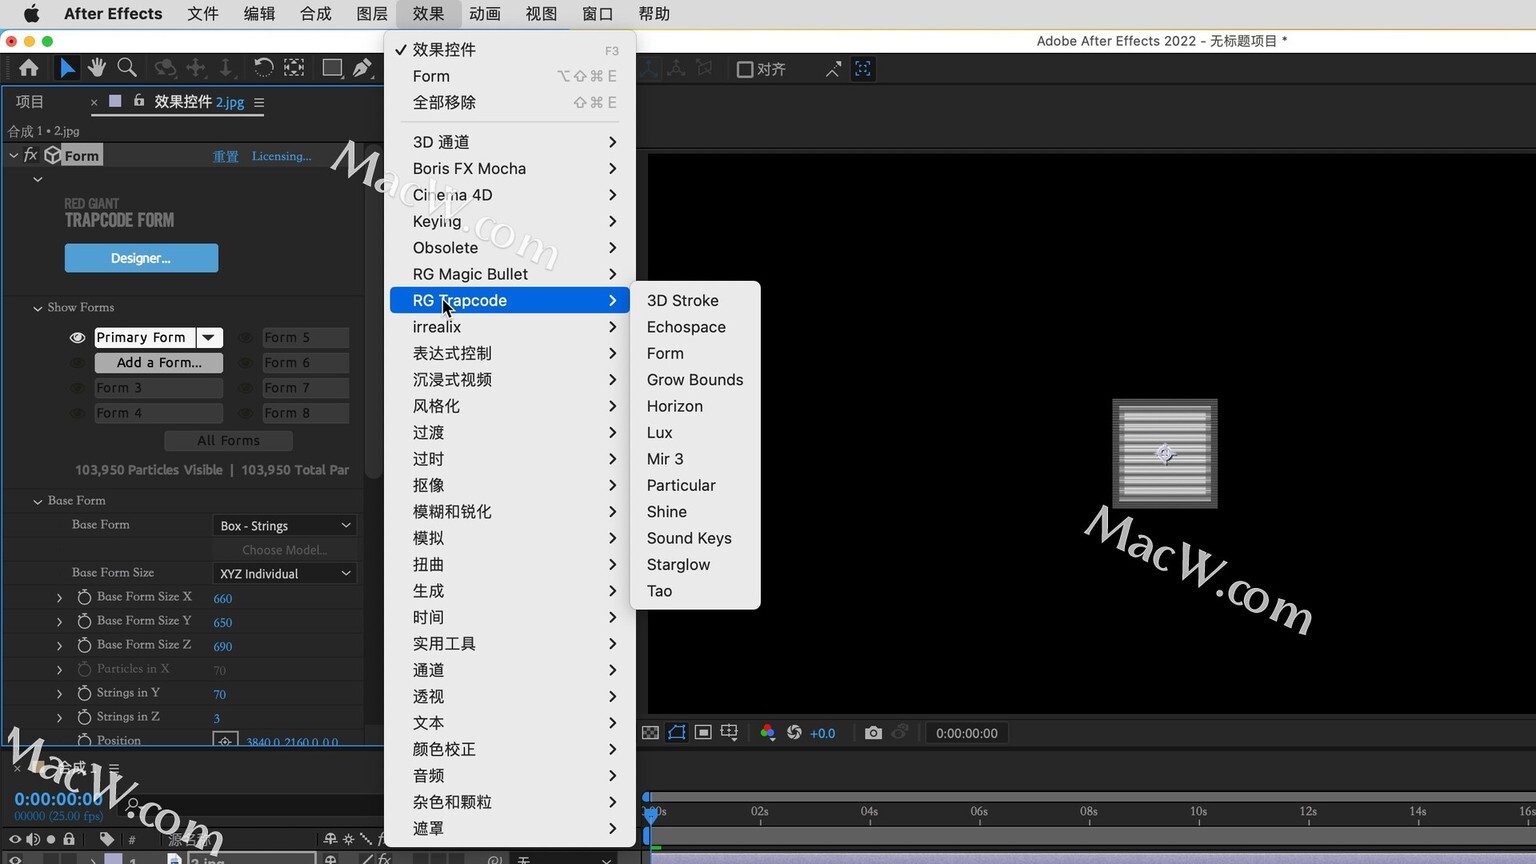Collapse the Form effect twirl arrow
The height and width of the screenshot is (864, 1536).
coord(13,155)
